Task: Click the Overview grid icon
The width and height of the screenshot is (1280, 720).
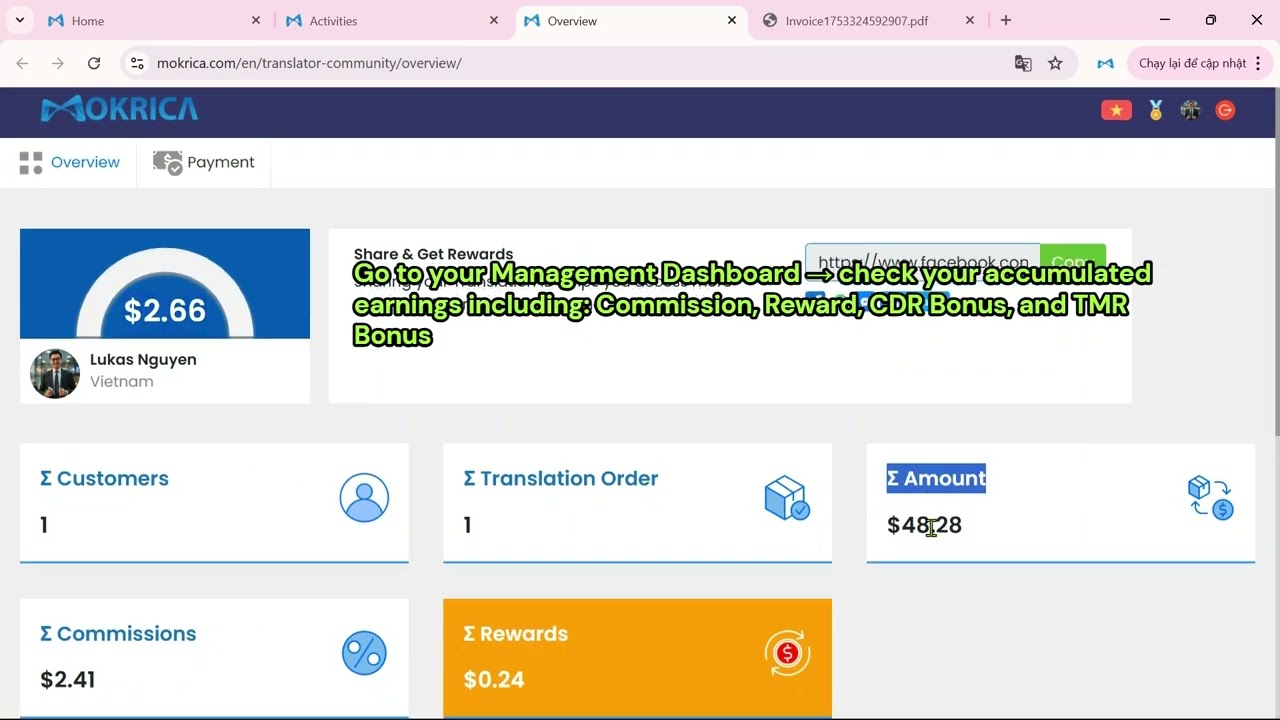Action: (x=31, y=163)
